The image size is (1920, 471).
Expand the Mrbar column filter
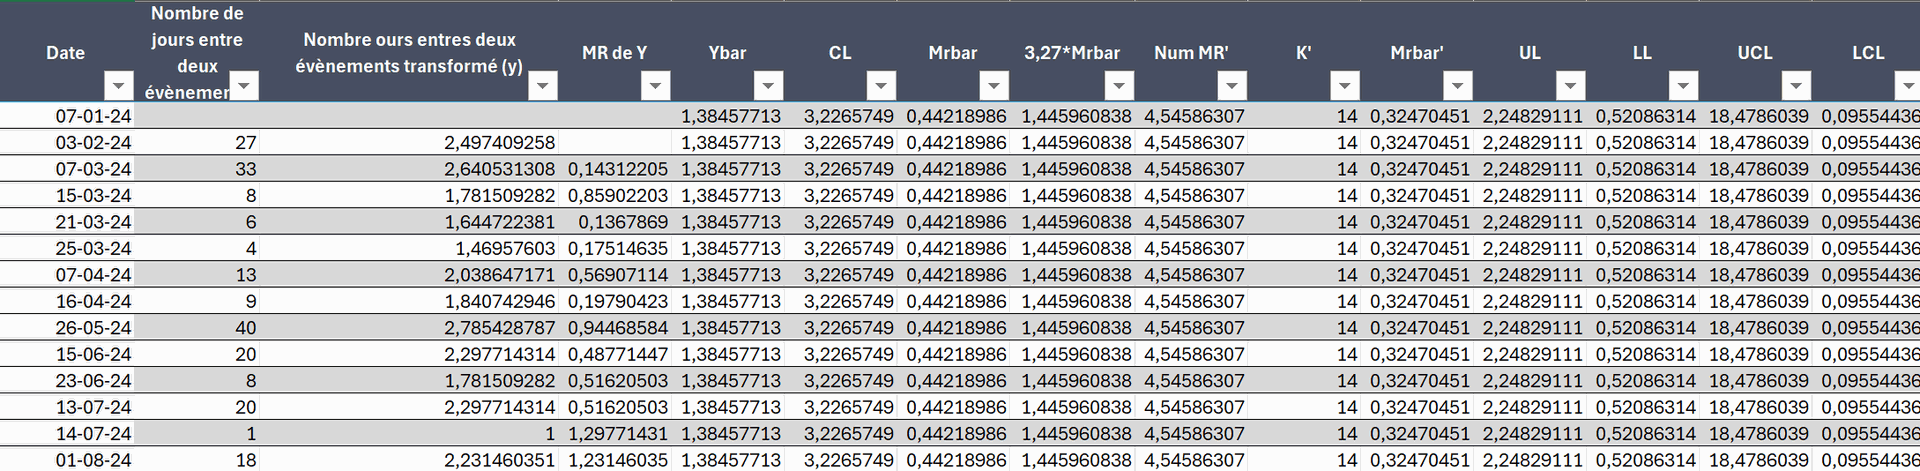pos(993,86)
